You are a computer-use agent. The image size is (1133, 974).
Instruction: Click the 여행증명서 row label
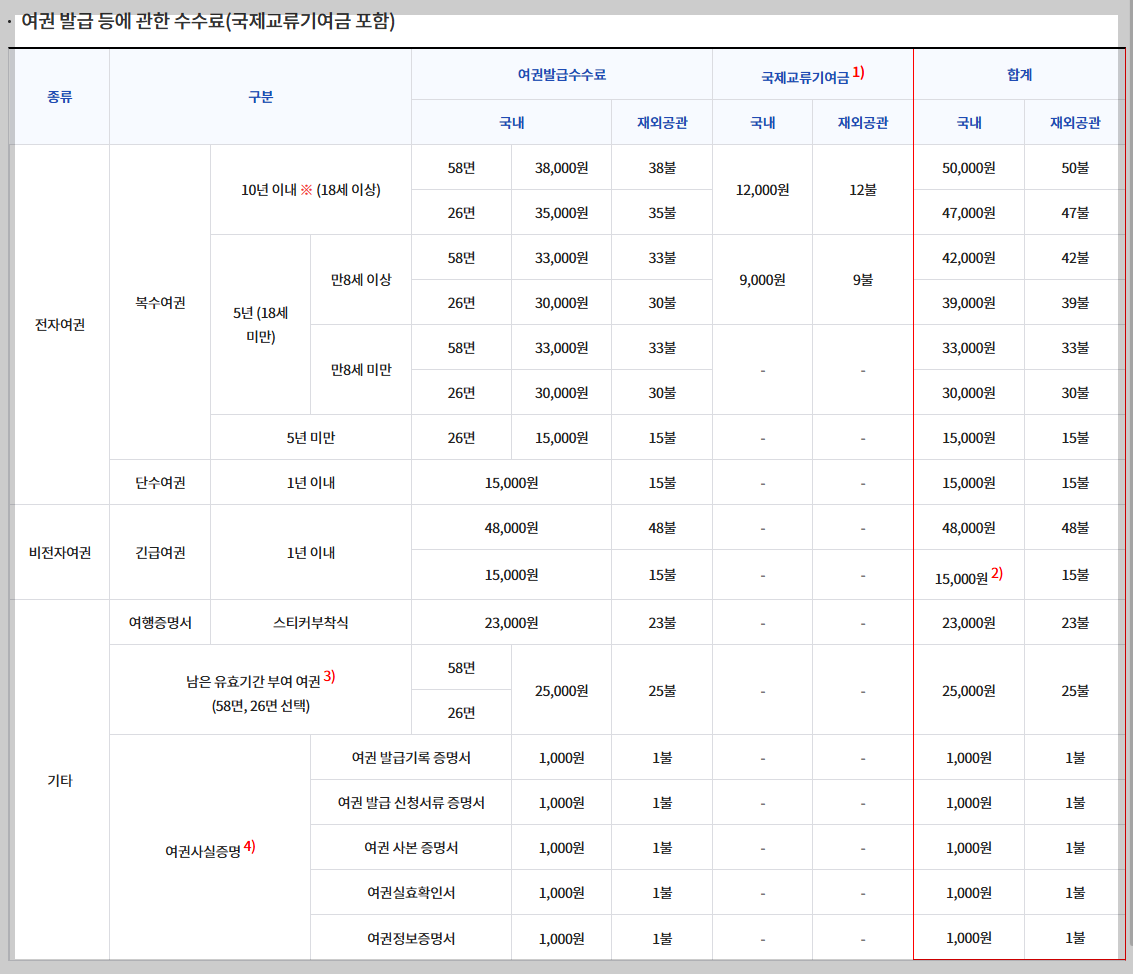(x=159, y=621)
